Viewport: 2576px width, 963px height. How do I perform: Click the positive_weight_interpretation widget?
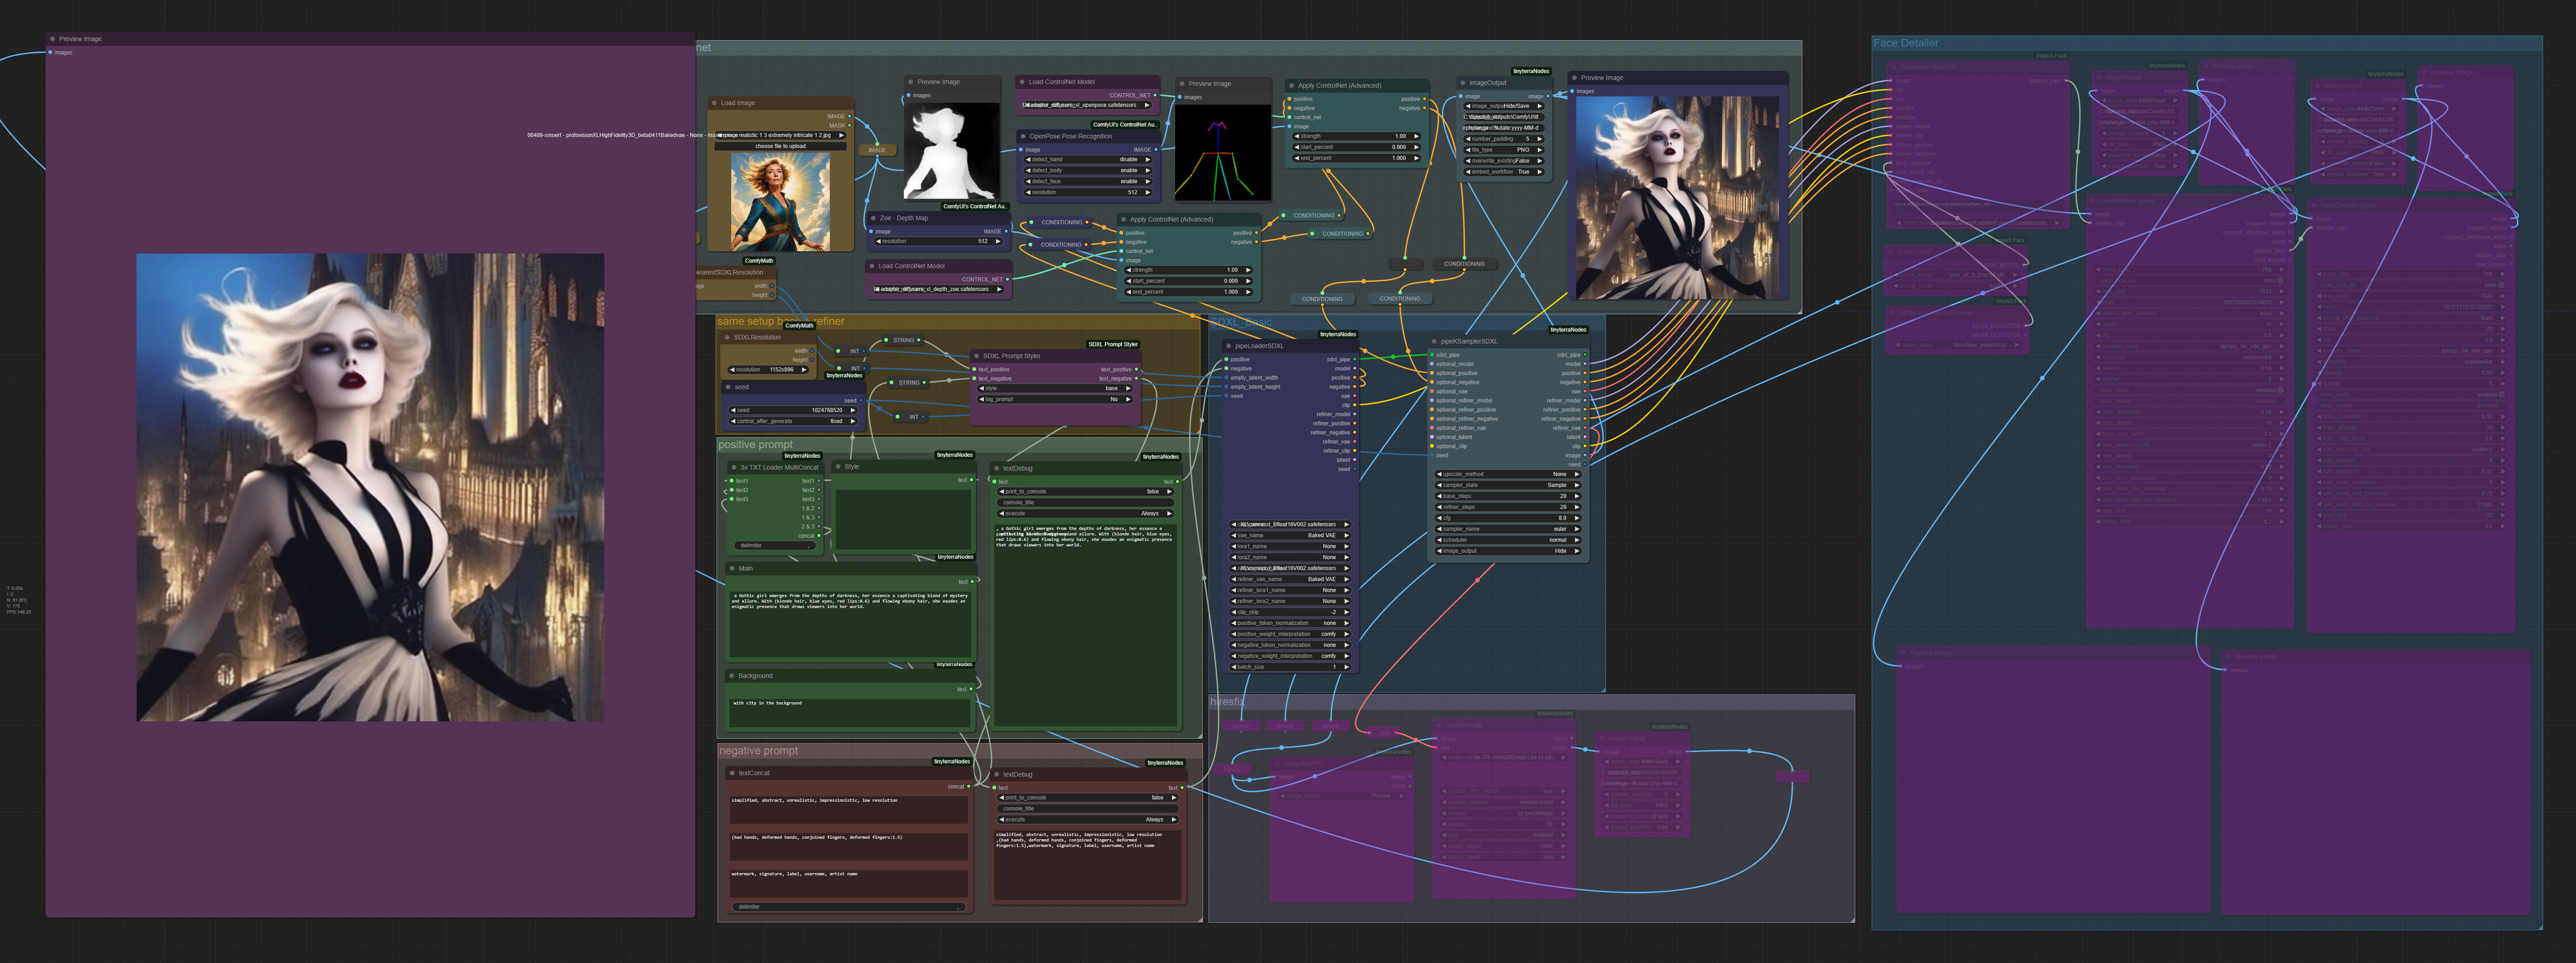click(1290, 634)
